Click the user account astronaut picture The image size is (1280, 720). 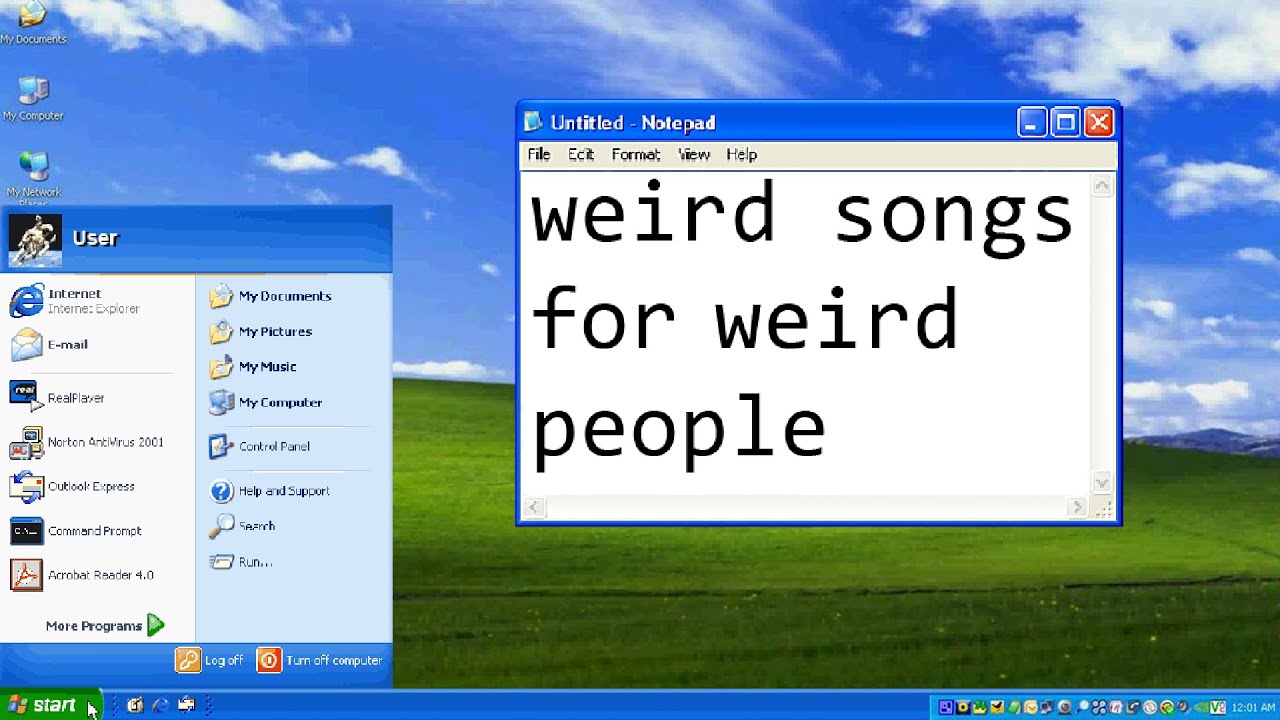point(35,240)
